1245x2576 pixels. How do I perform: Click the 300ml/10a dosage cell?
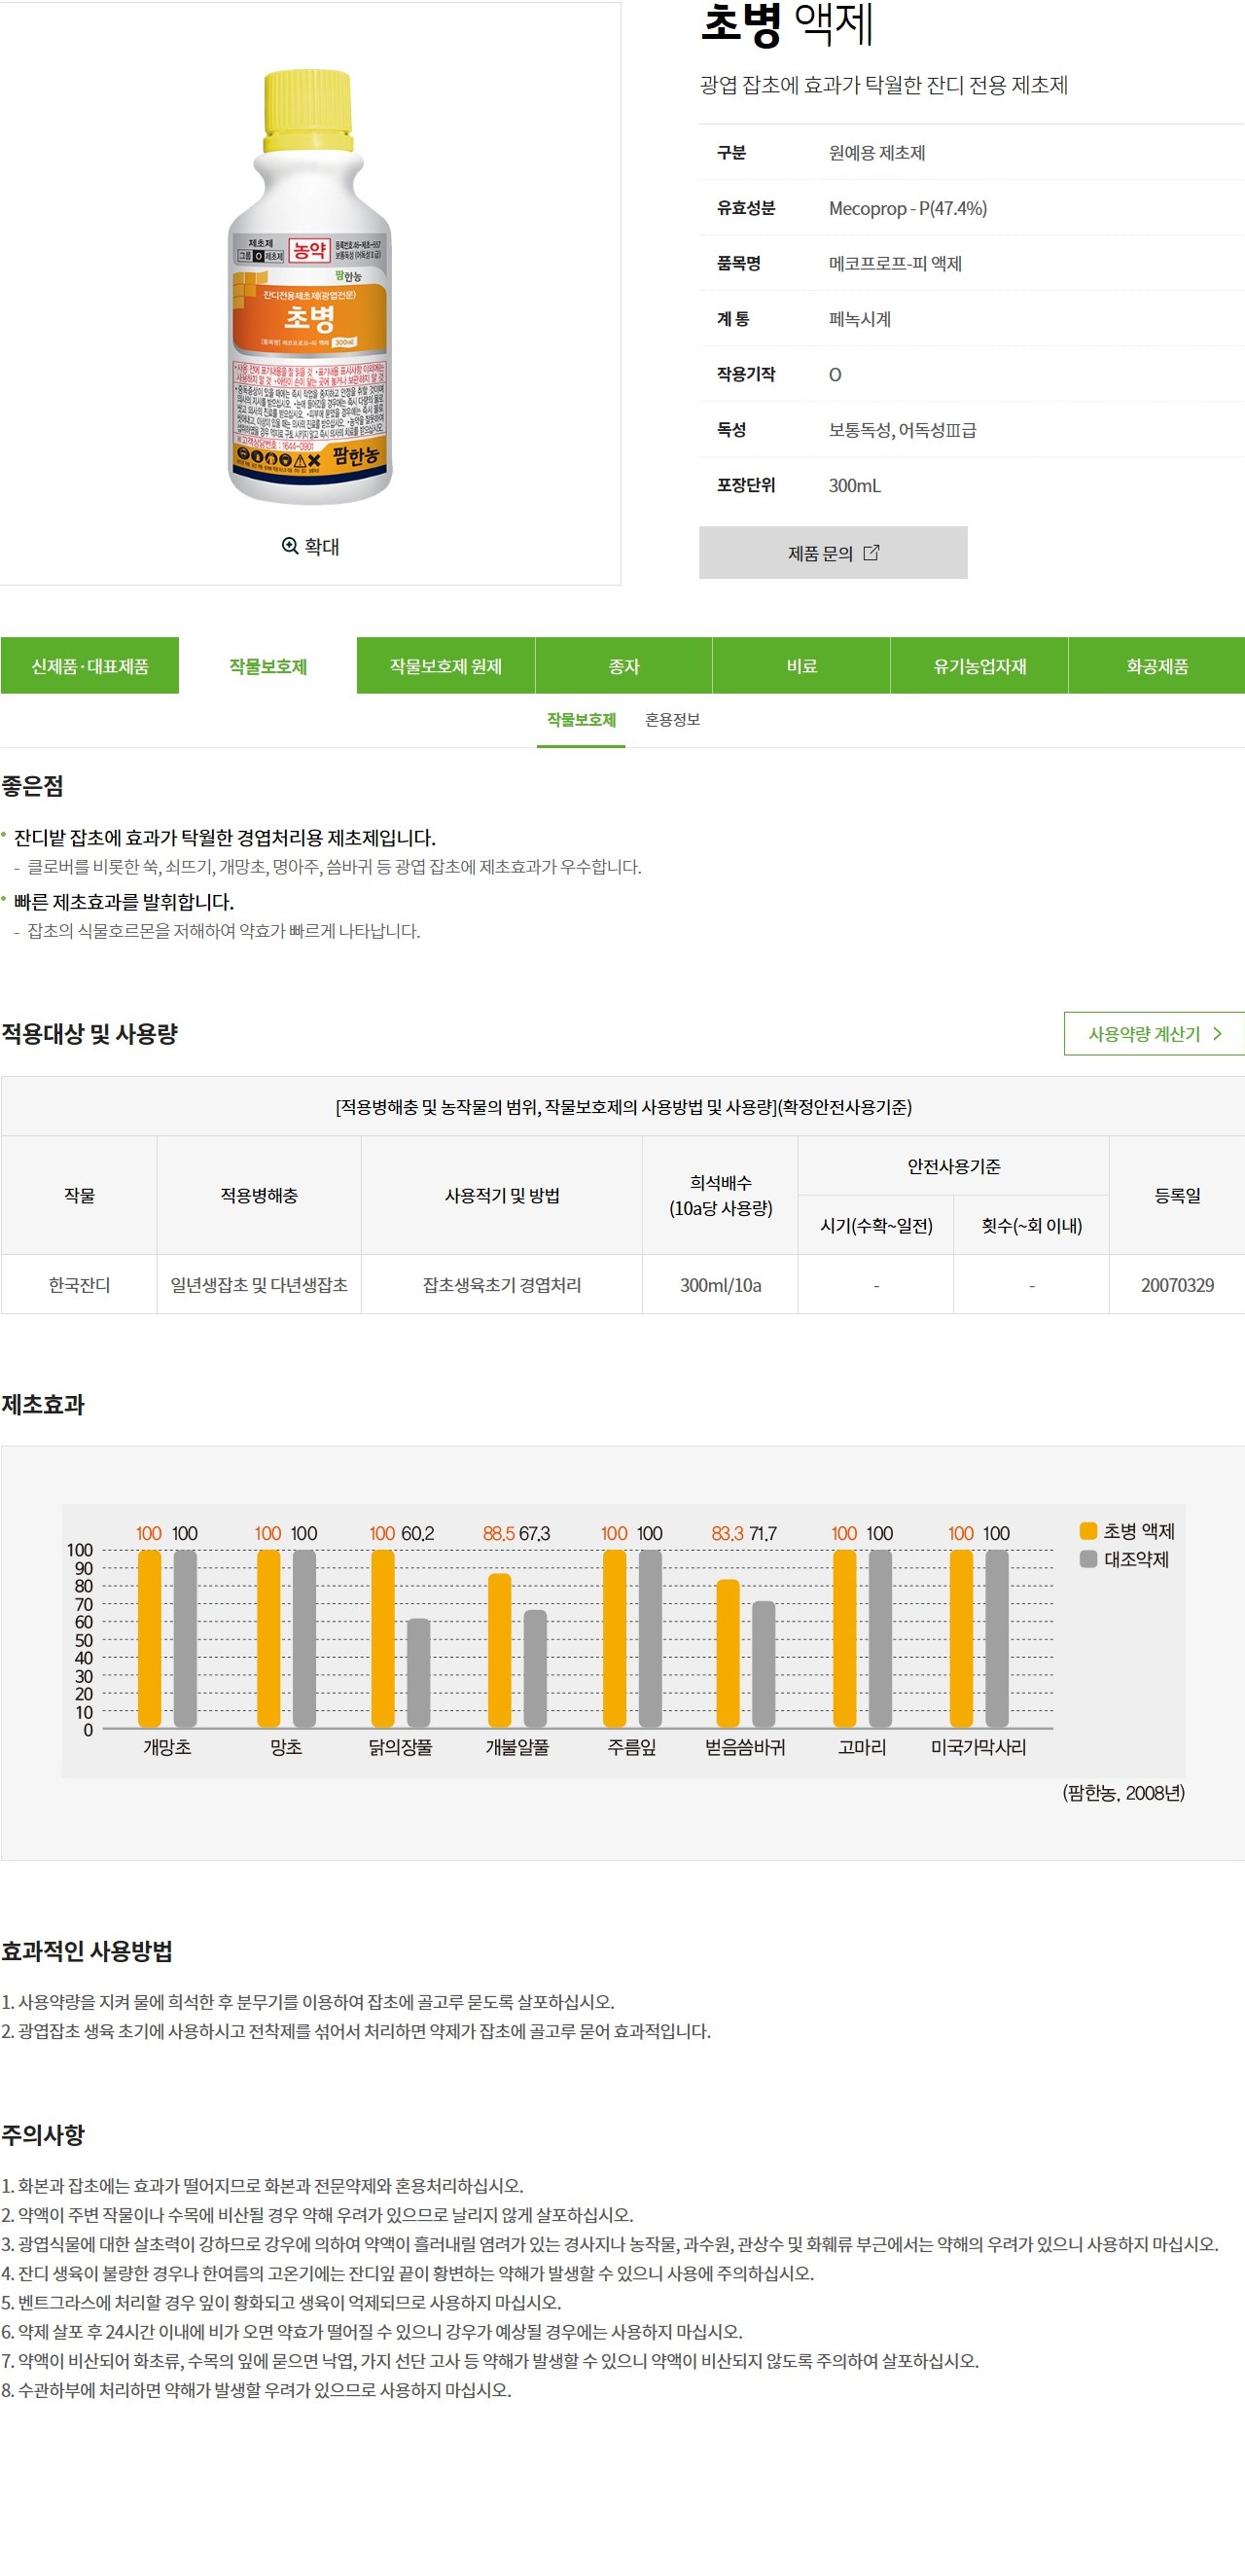pos(720,1285)
